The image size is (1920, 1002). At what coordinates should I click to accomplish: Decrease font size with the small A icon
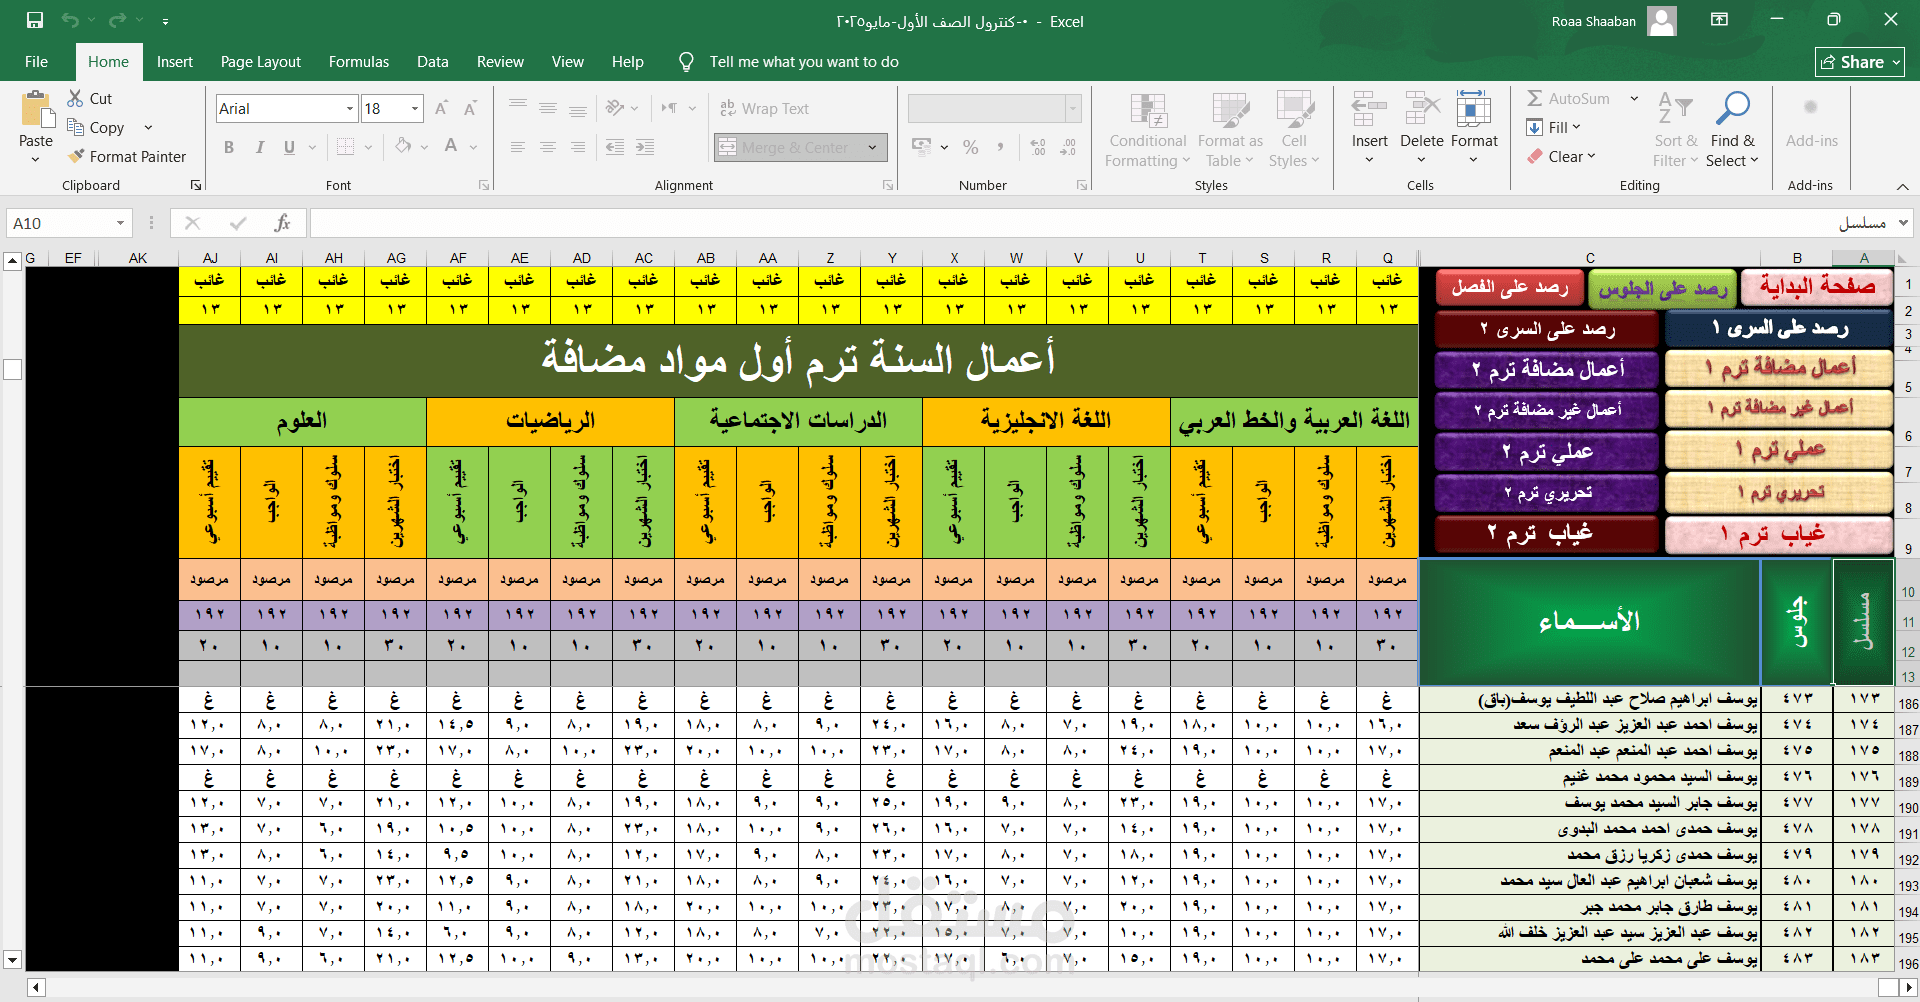coord(470,108)
